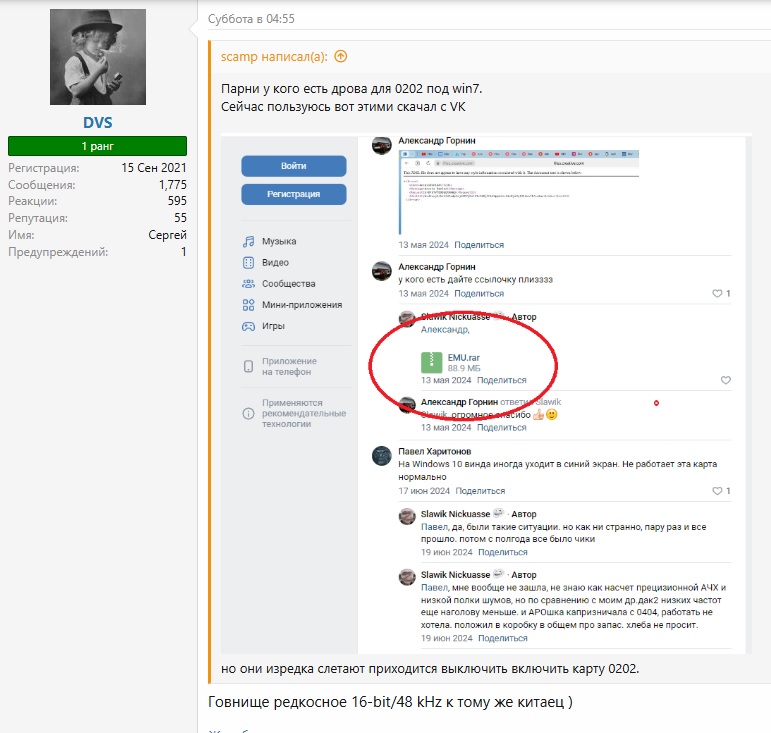Like Павел Харитонов's comment heart icon
Screen dimensions: 771x733
pyautogui.click(x=717, y=491)
